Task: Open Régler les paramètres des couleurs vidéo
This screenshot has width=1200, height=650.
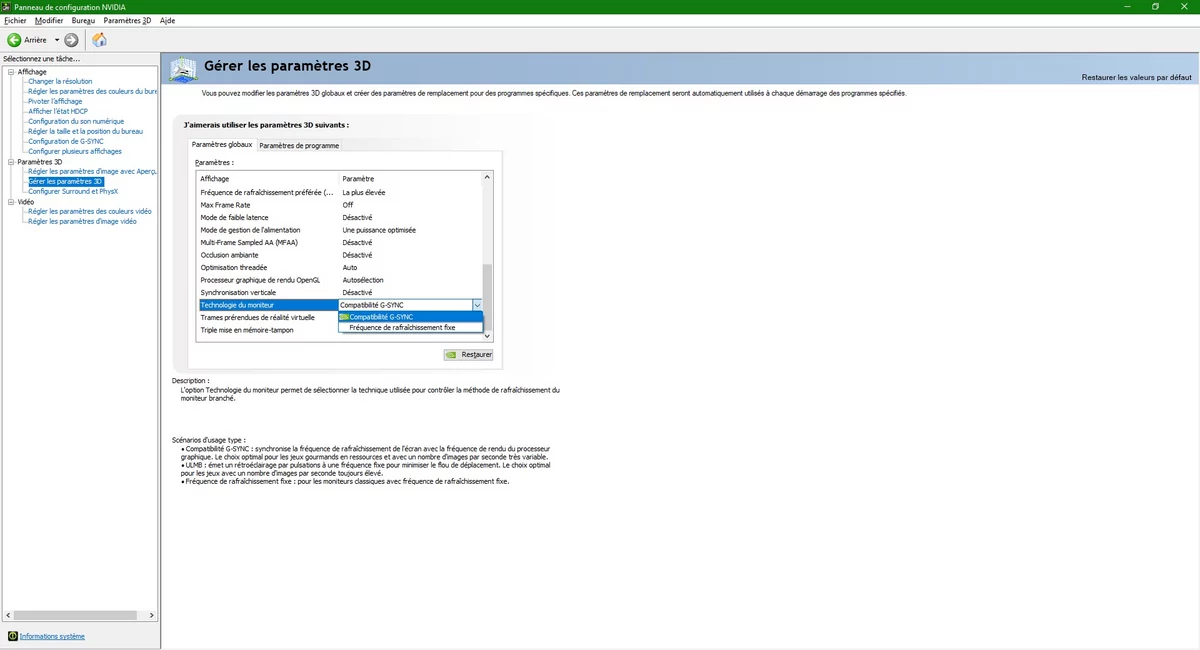Action: pyautogui.click(x=90, y=212)
